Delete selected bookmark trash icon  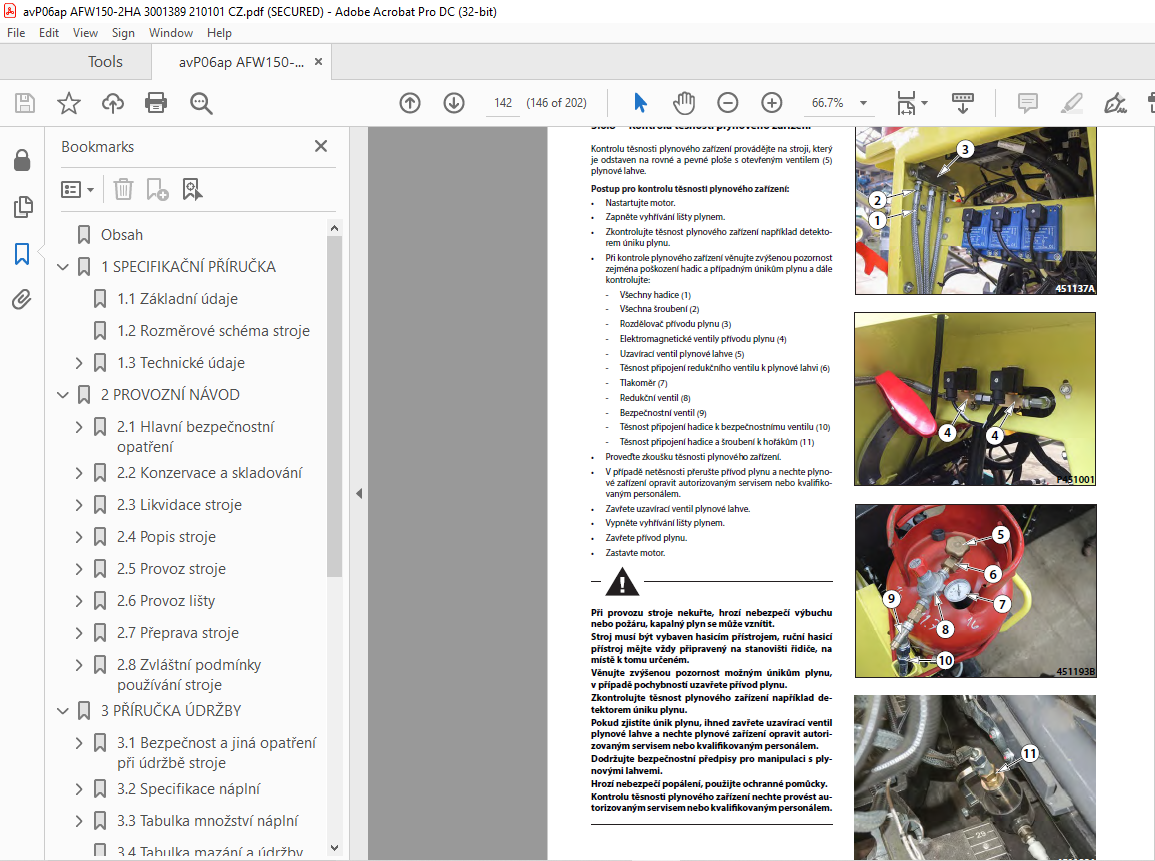pyautogui.click(x=123, y=190)
